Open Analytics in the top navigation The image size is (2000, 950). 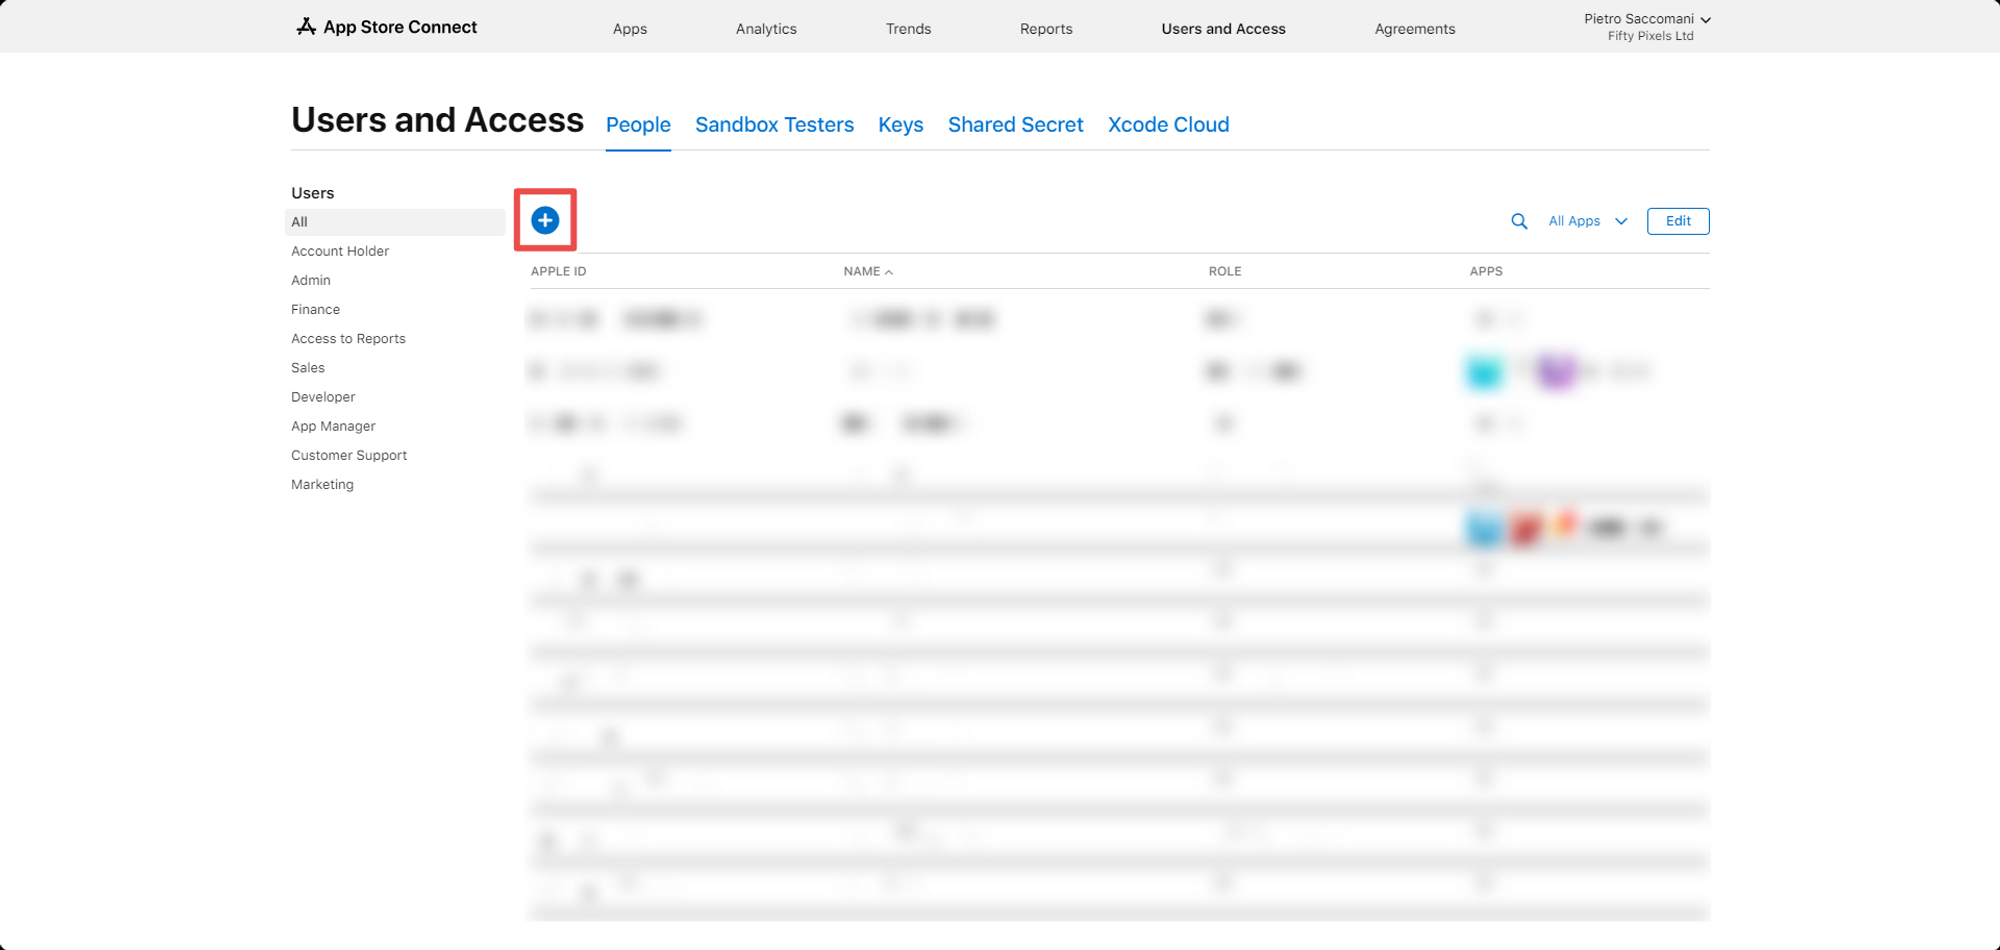(x=766, y=29)
